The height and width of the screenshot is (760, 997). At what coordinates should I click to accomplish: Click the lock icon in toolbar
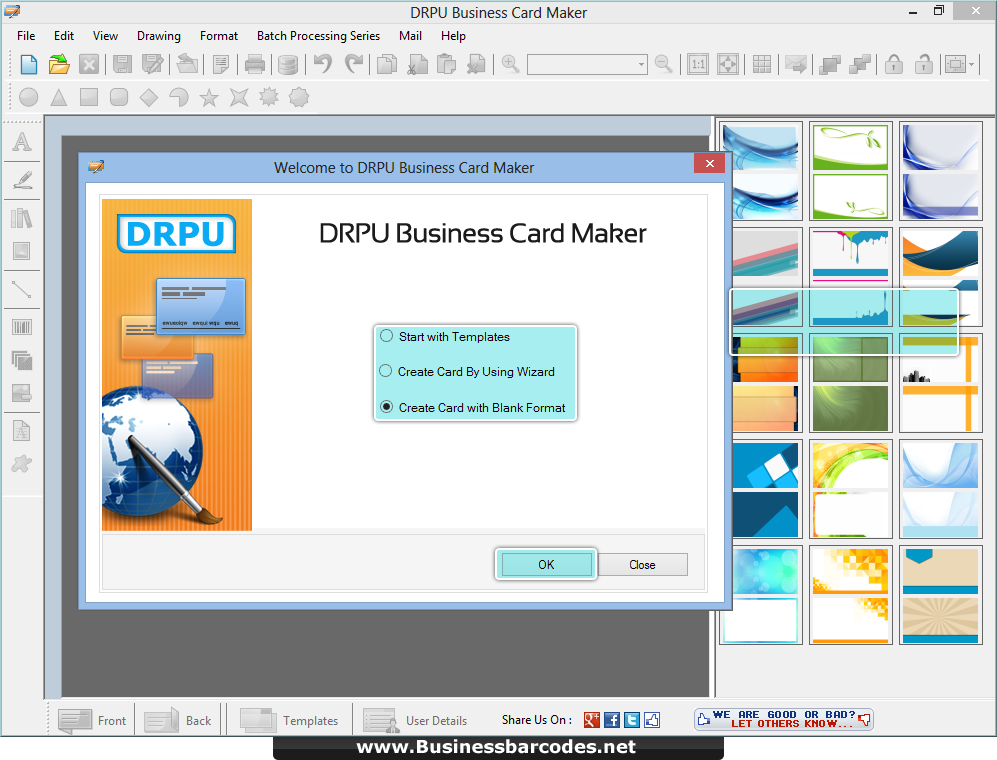tap(893, 64)
